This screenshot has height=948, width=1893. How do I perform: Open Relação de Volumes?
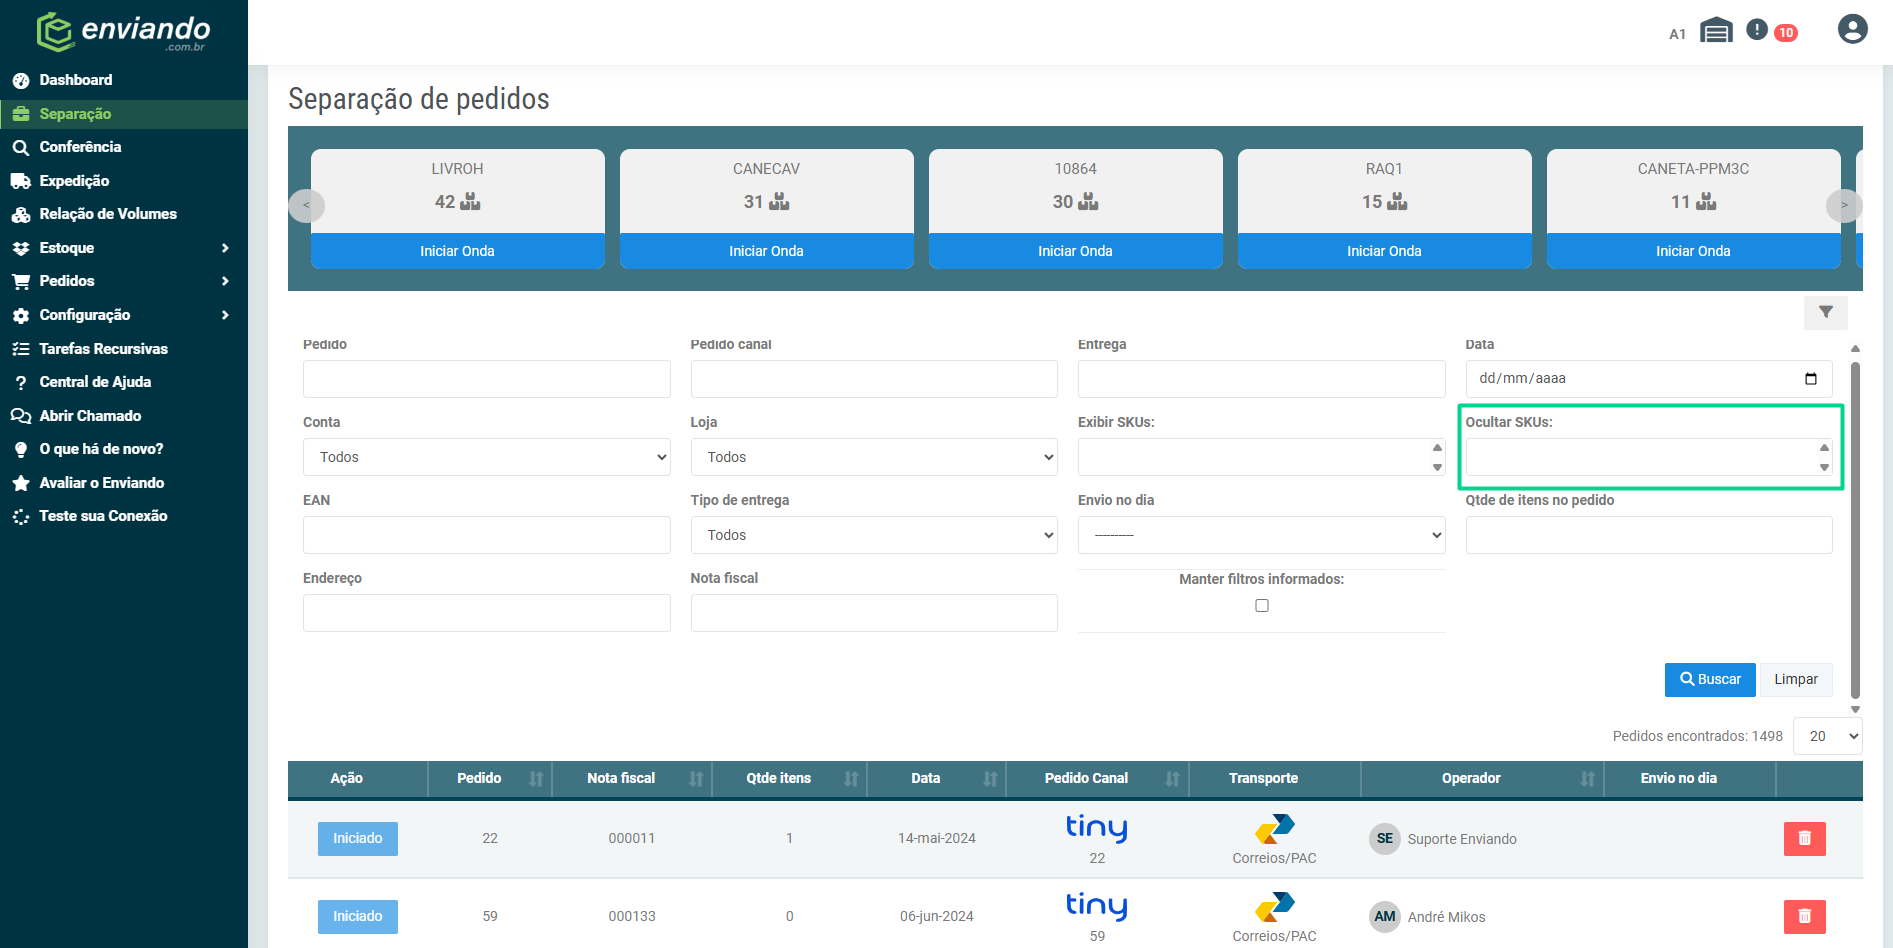tap(108, 214)
